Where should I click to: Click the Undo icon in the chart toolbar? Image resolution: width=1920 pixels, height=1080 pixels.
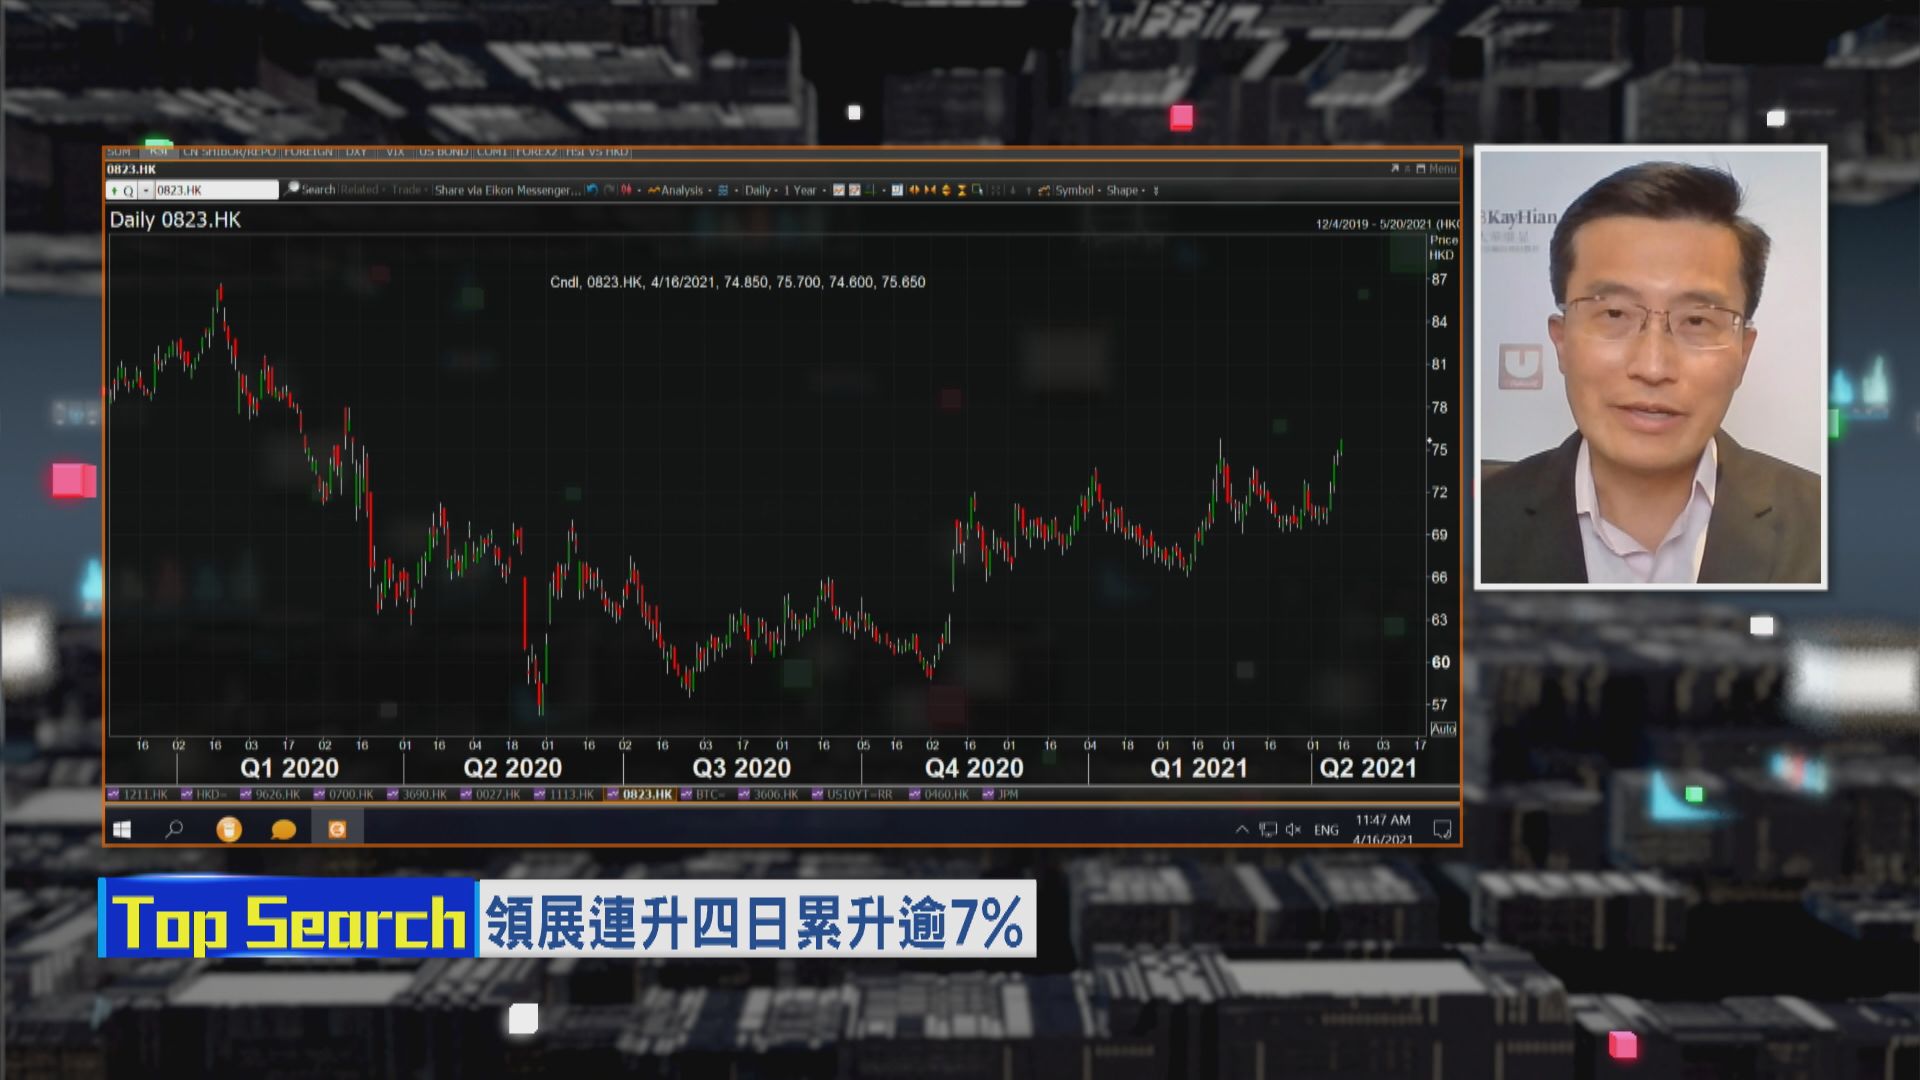[x=592, y=190]
